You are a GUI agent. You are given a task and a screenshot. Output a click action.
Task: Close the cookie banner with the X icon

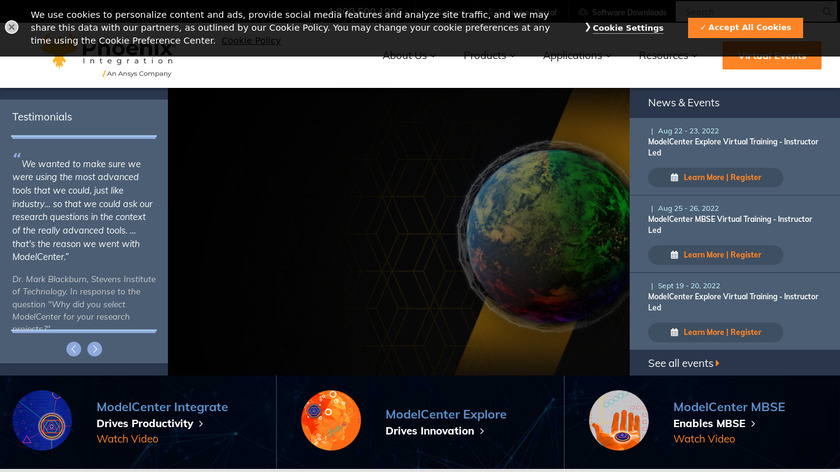pyautogui.click(x=11, y=27)
